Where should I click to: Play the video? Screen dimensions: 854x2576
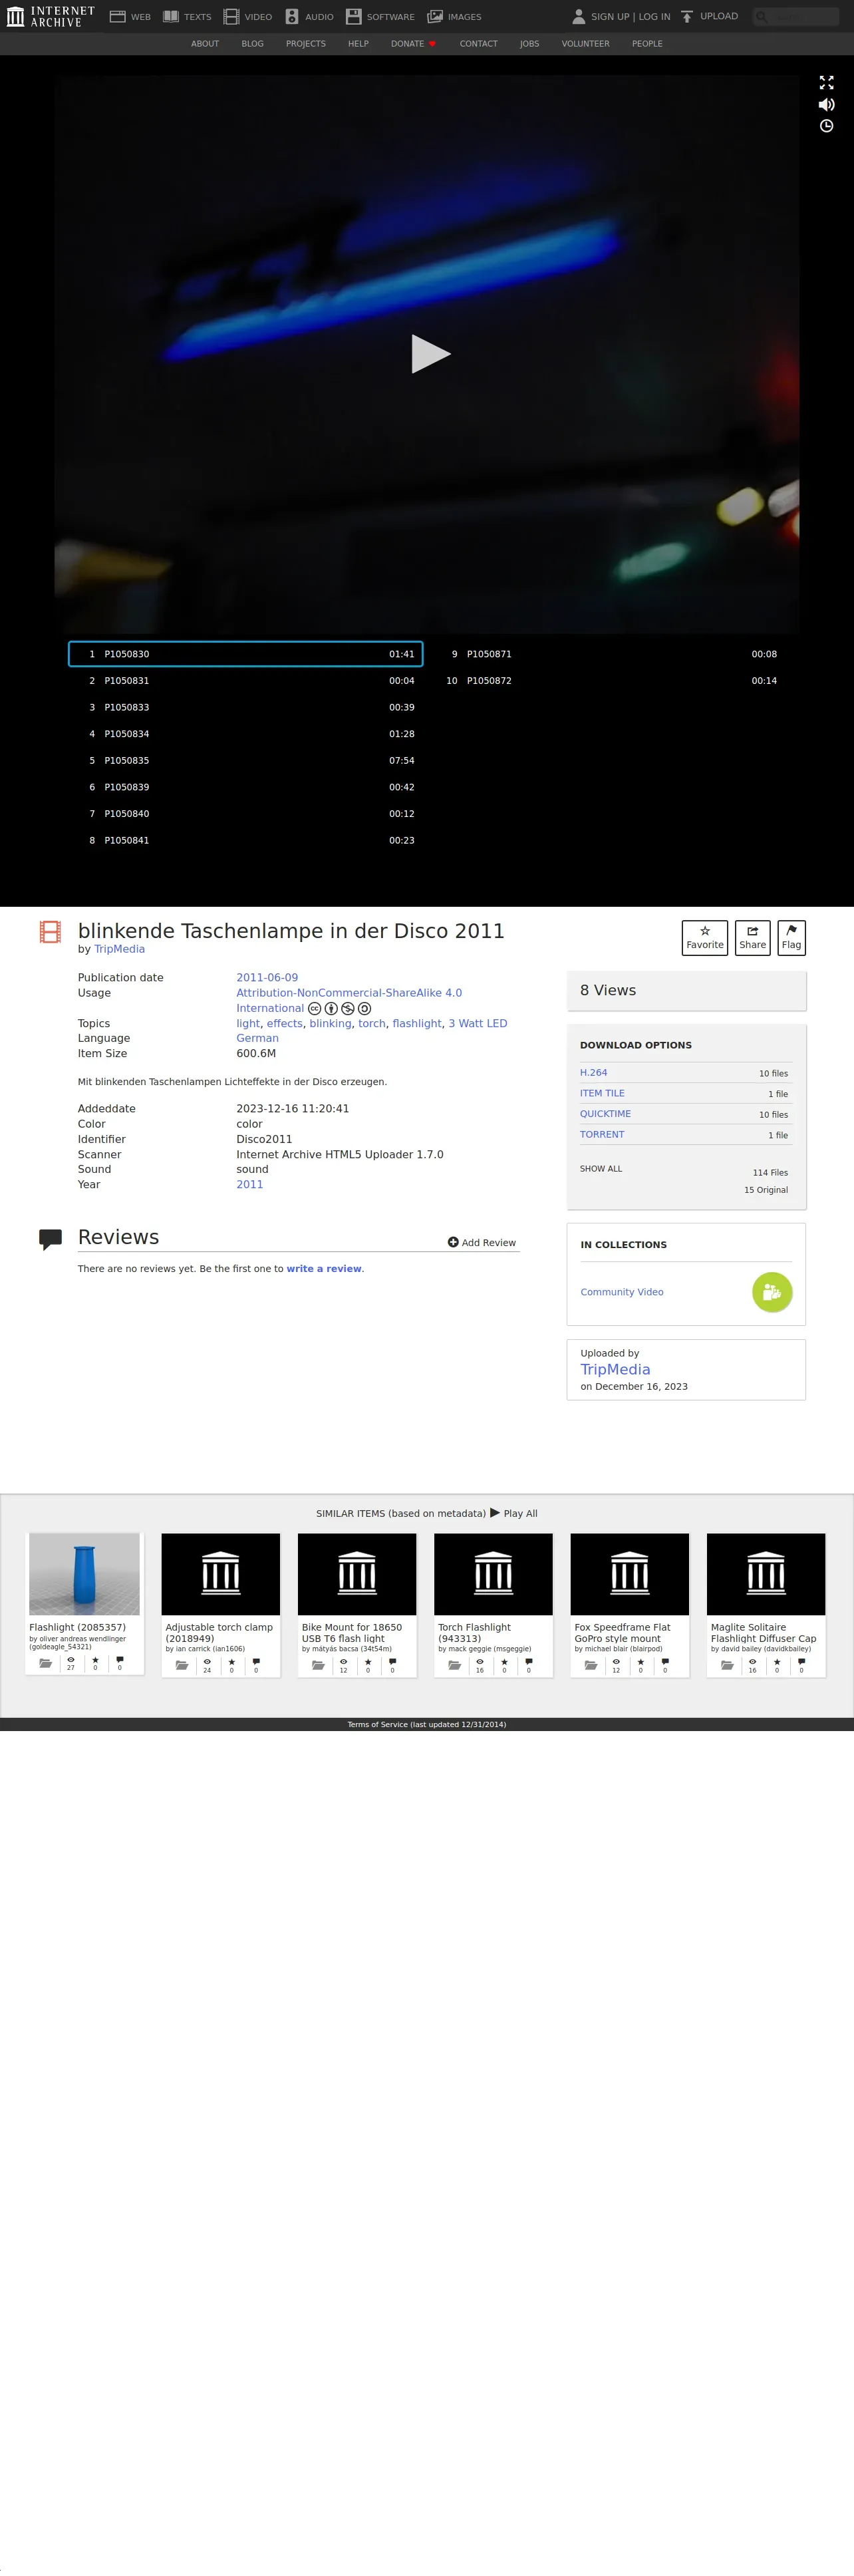[x=431, y=354]
